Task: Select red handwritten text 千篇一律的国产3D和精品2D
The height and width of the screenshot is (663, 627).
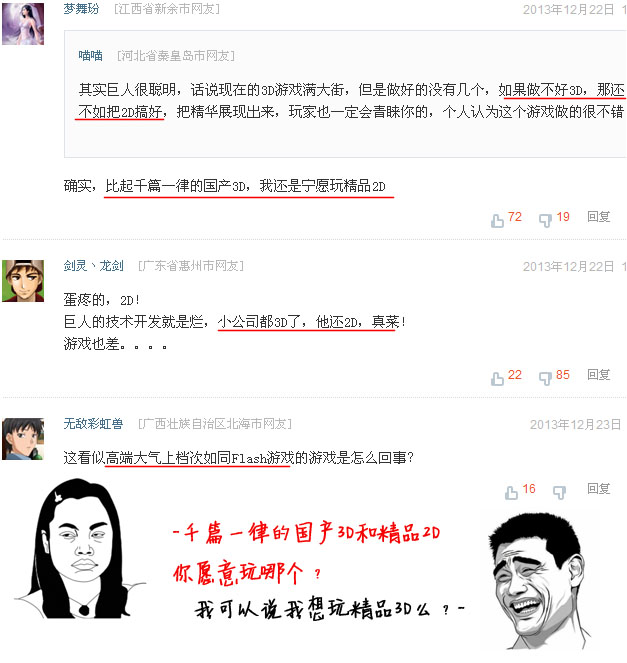Action: click(x=307, y=533)
